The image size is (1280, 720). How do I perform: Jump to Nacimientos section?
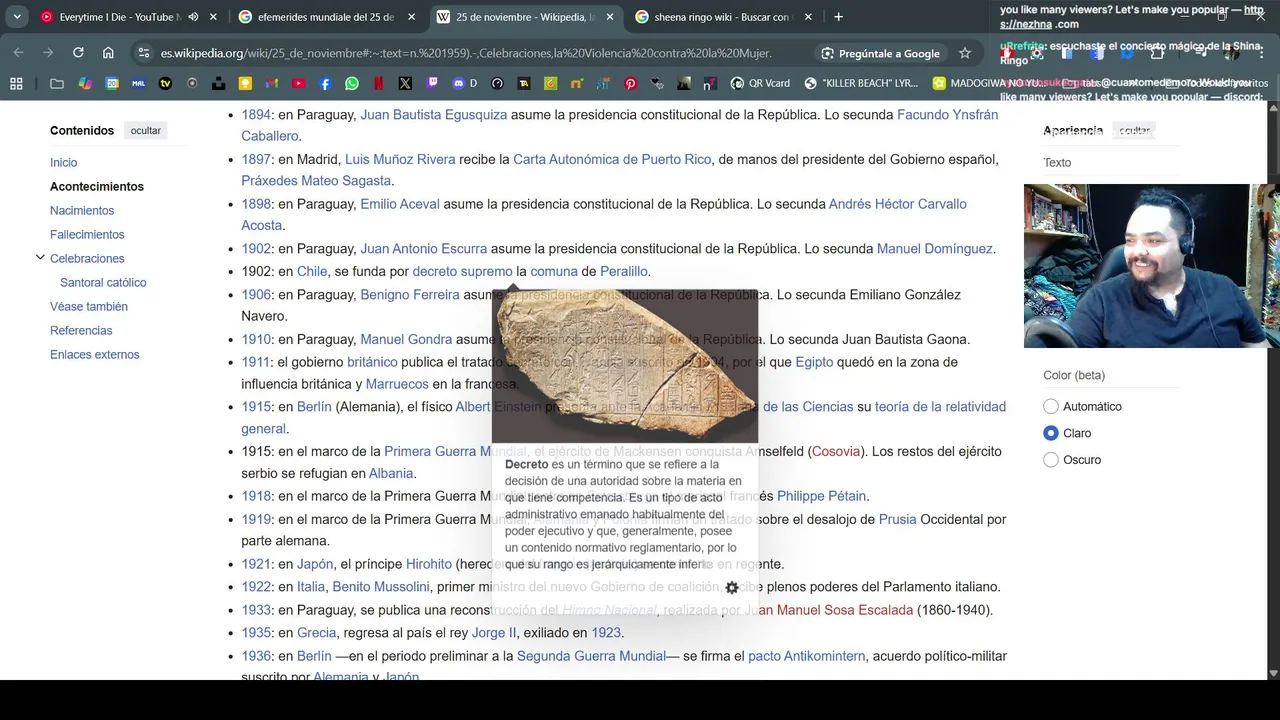coord(82,210)
